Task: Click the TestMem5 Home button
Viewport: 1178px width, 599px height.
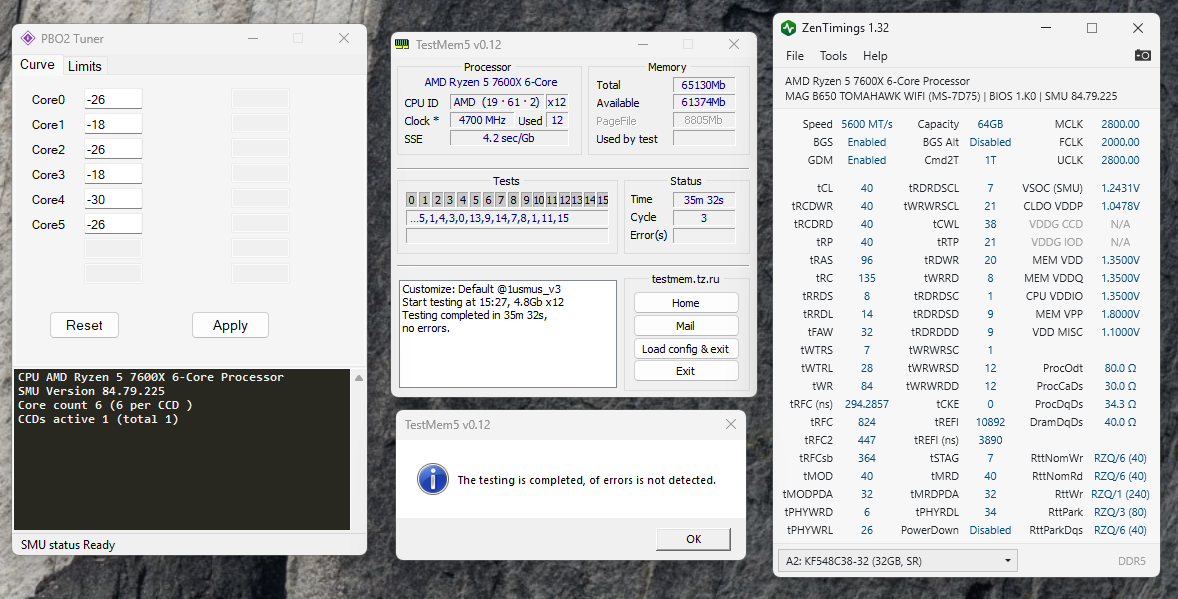Action: (686, 303)
